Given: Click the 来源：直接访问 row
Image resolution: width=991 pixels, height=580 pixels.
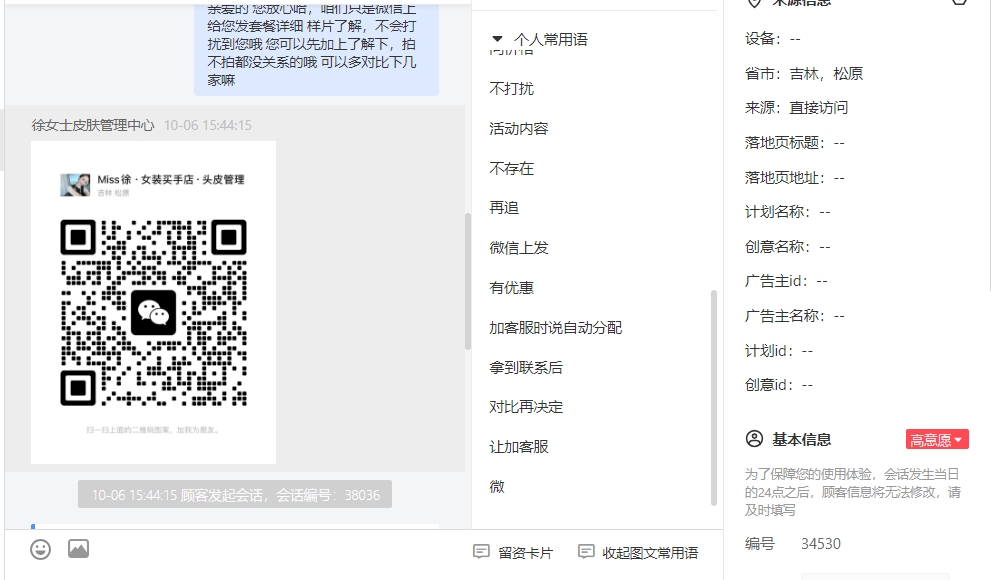Looking at the screenshot, I should (796, 108).
